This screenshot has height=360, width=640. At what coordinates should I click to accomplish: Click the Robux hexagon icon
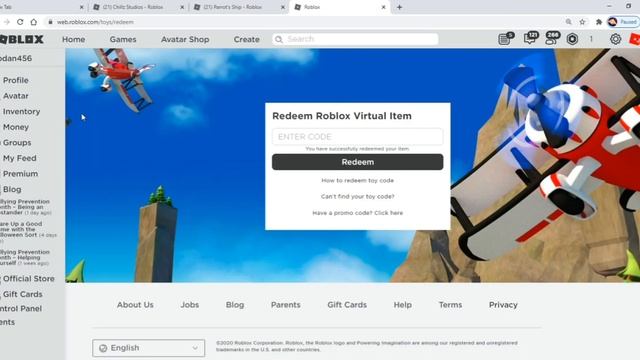click(572, 39)
